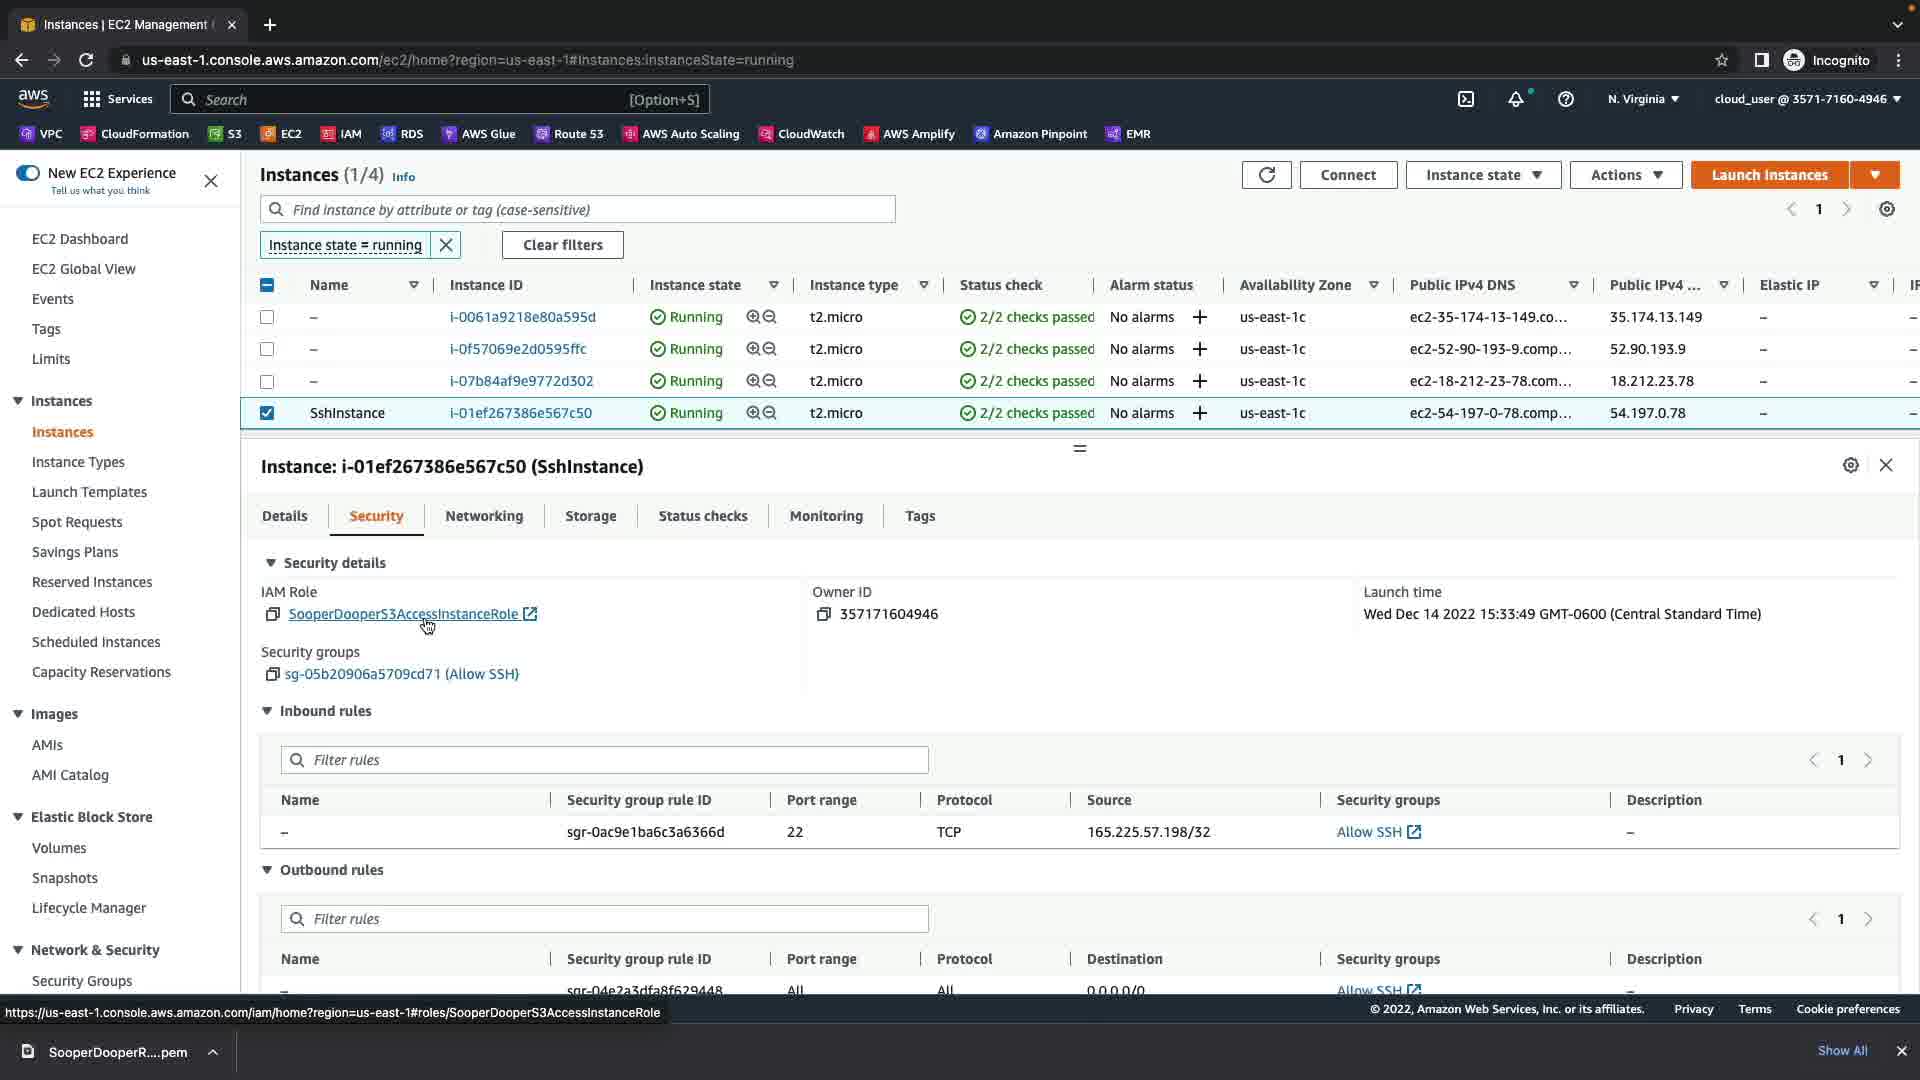Toggle the New EC2 Experience switch
The height and width of the screenshot is (1080, 1920).
(28, 173)
